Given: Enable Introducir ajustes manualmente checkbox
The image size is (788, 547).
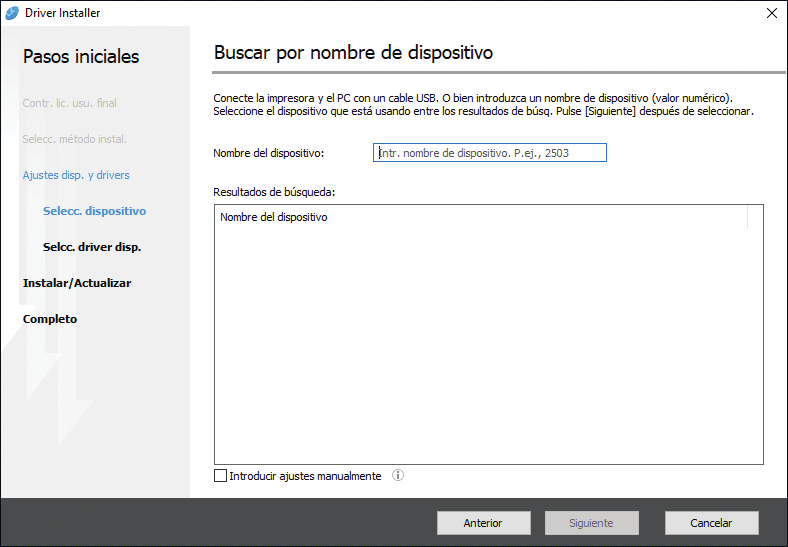Looking at the screenshot, I should (x=221, y=476).
